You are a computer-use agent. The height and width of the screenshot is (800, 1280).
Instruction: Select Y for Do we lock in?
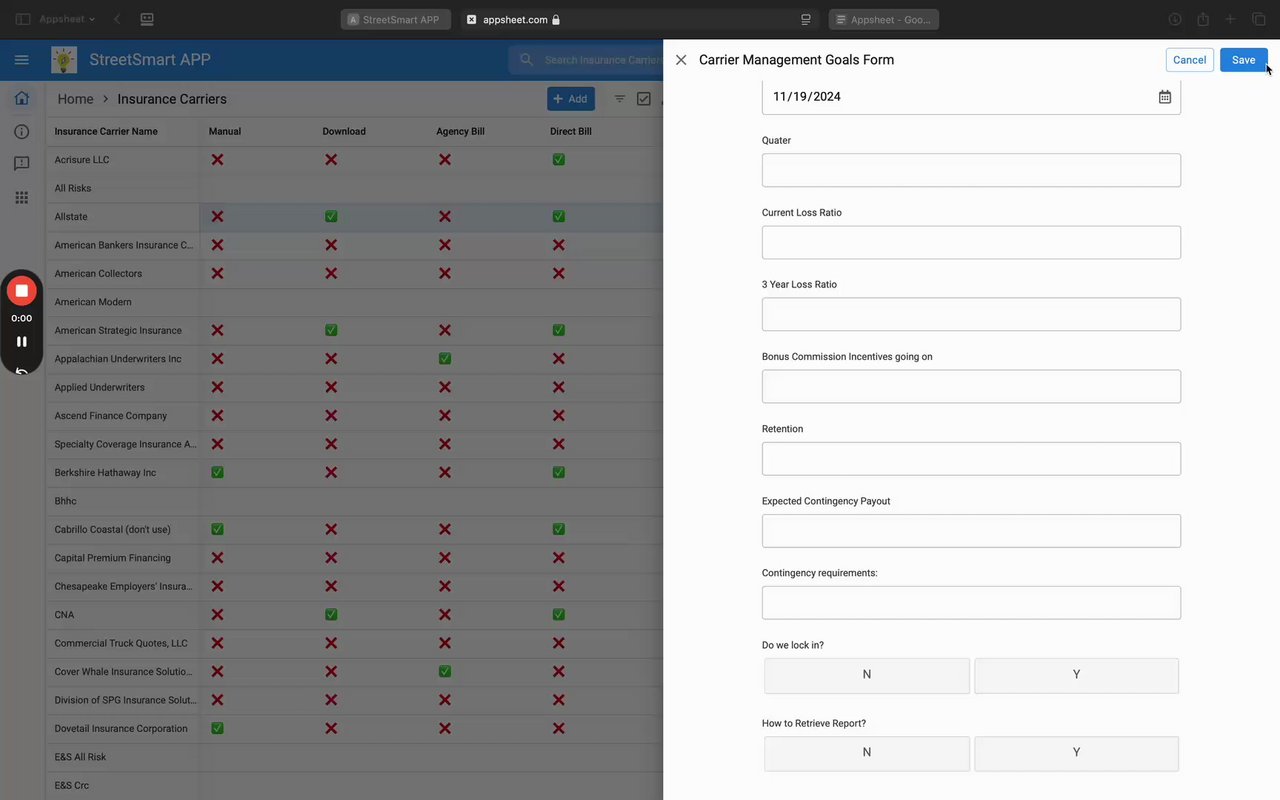pos(1076,675)
